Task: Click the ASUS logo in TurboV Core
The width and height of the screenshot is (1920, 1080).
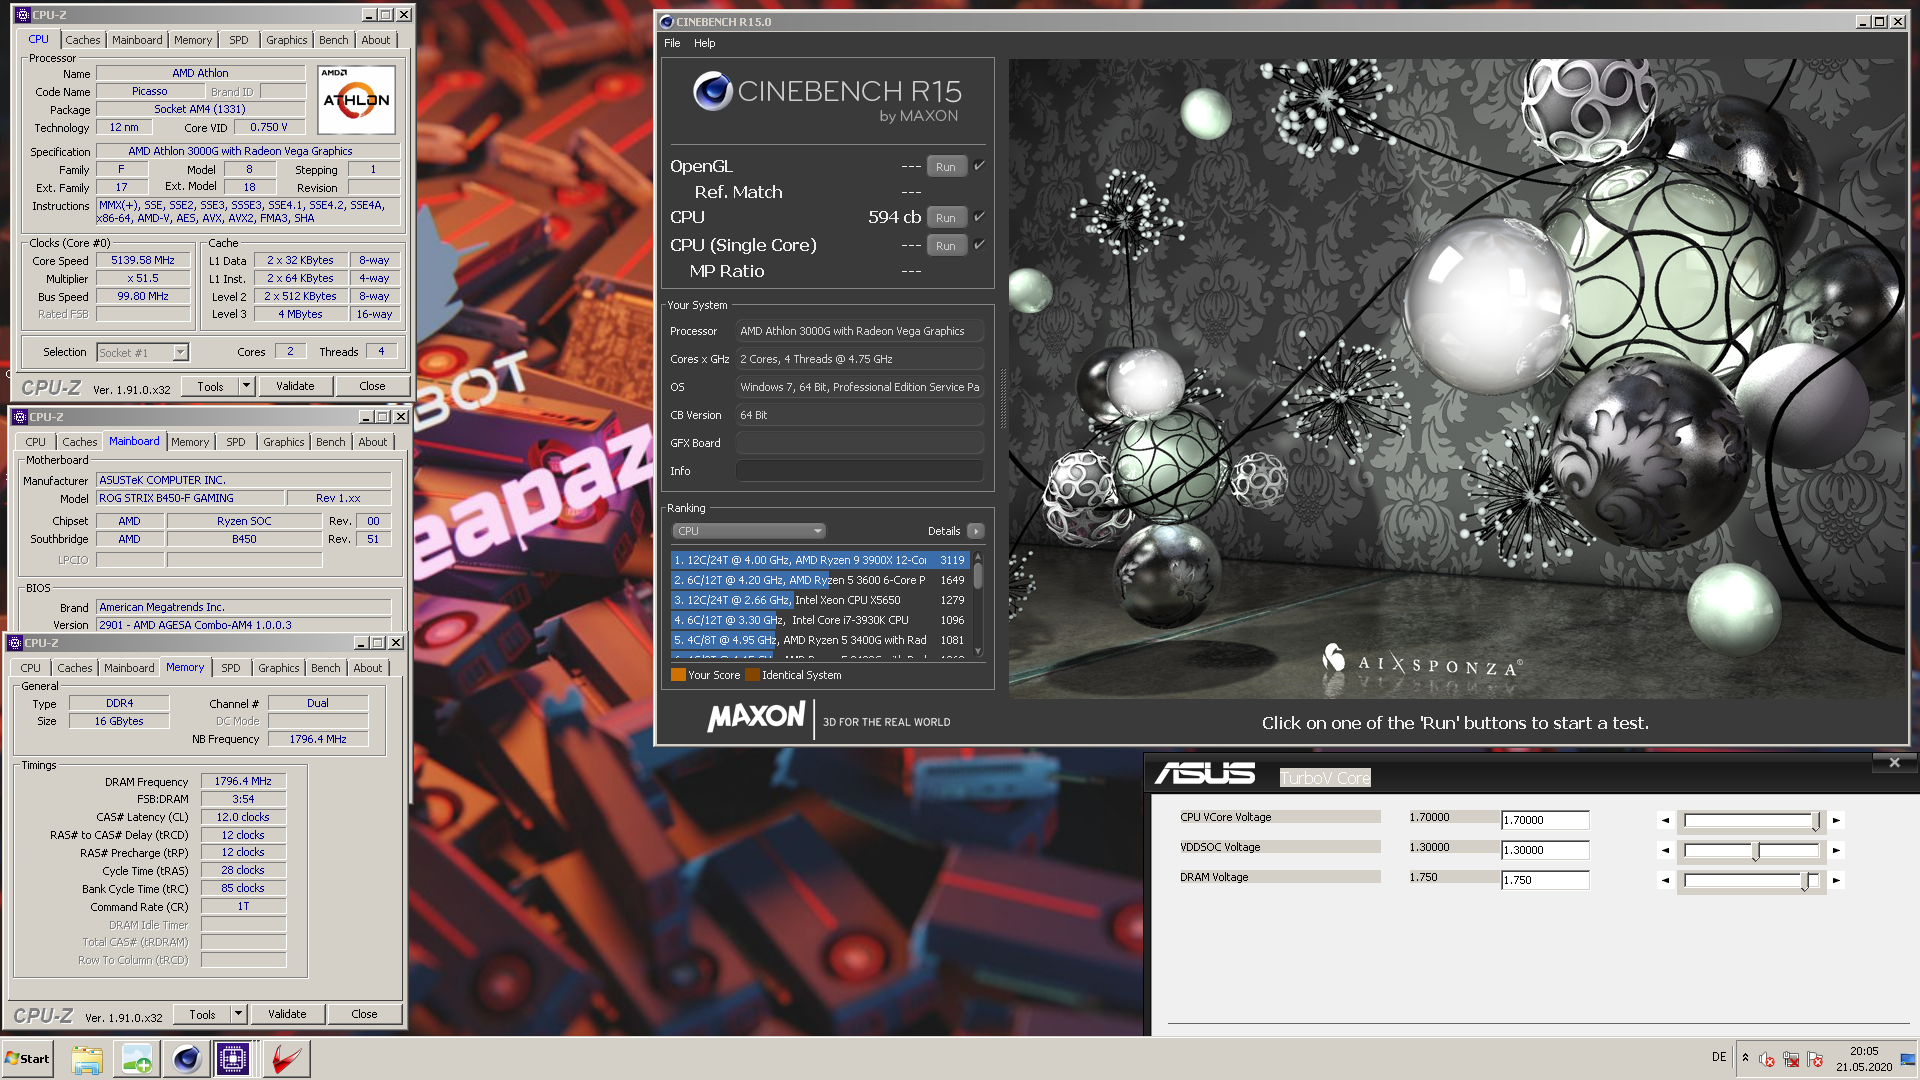Action: click(1204, 774)
